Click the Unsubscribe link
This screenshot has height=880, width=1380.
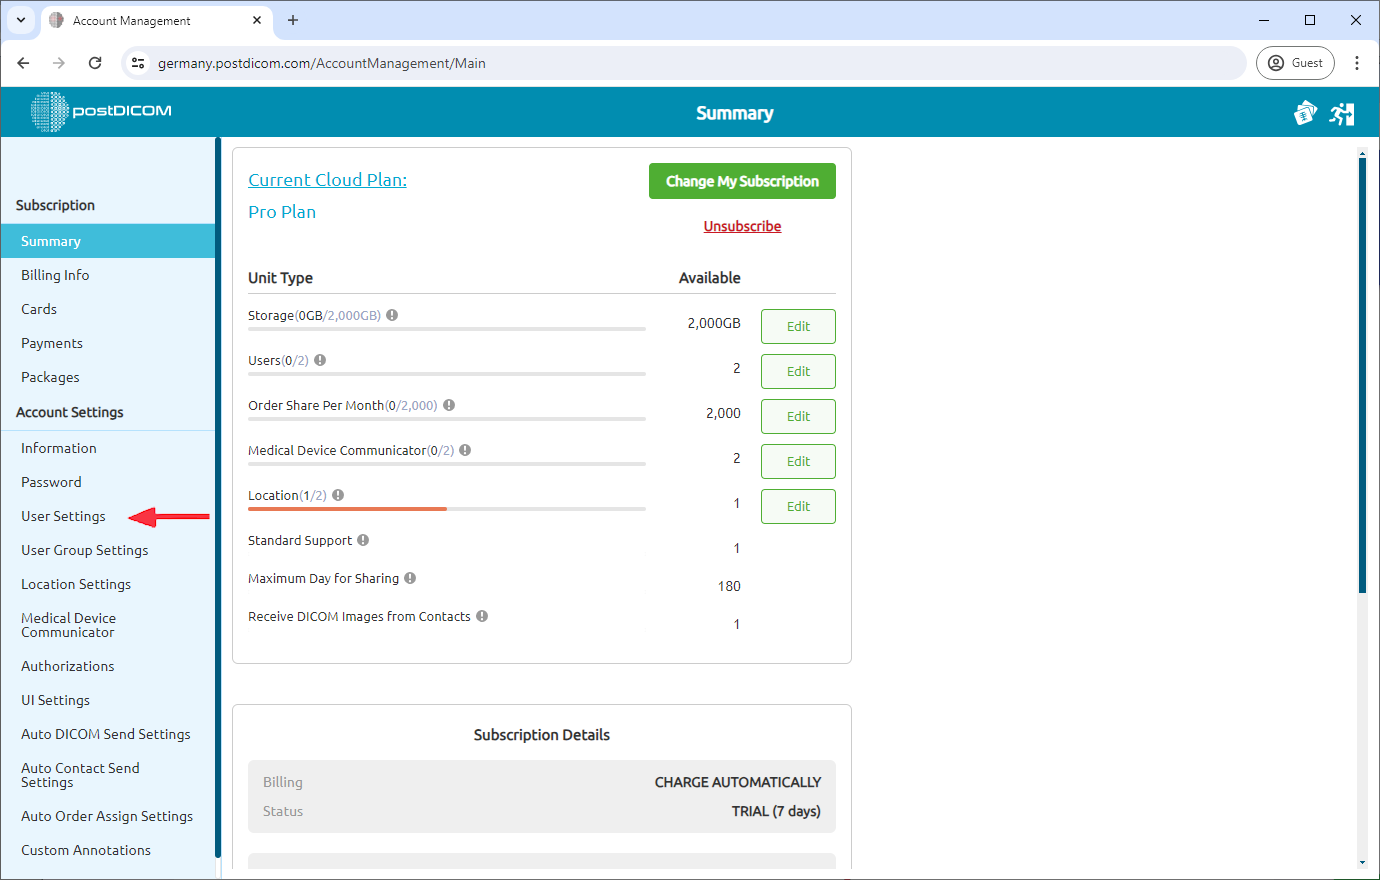(742, 226)
